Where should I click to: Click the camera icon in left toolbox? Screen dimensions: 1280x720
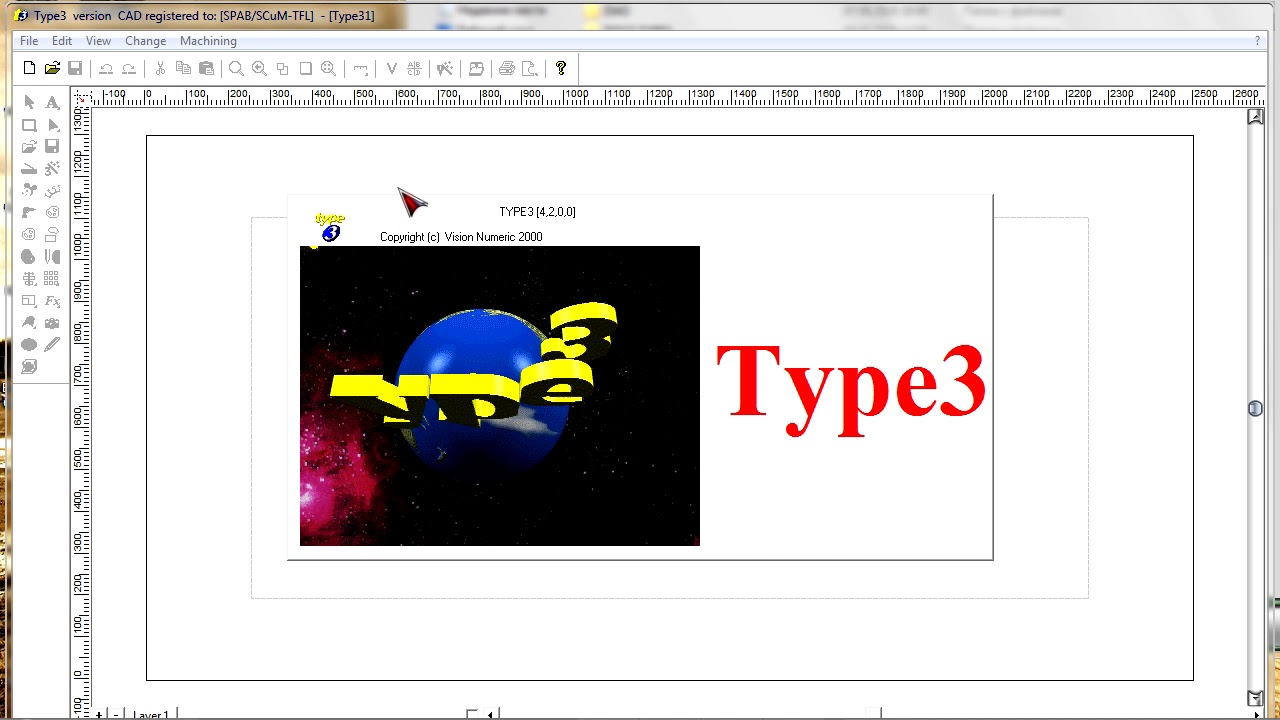tap(52, 323)
